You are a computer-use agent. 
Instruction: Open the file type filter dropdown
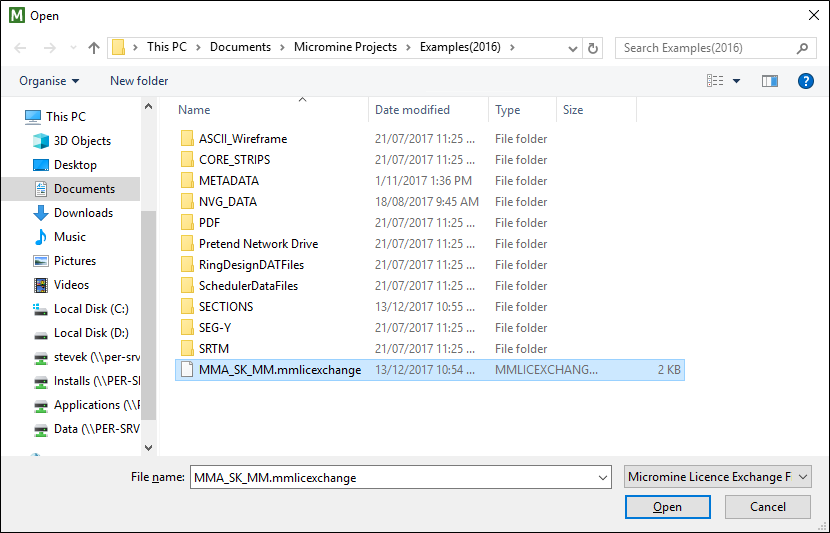pos(718,477)
